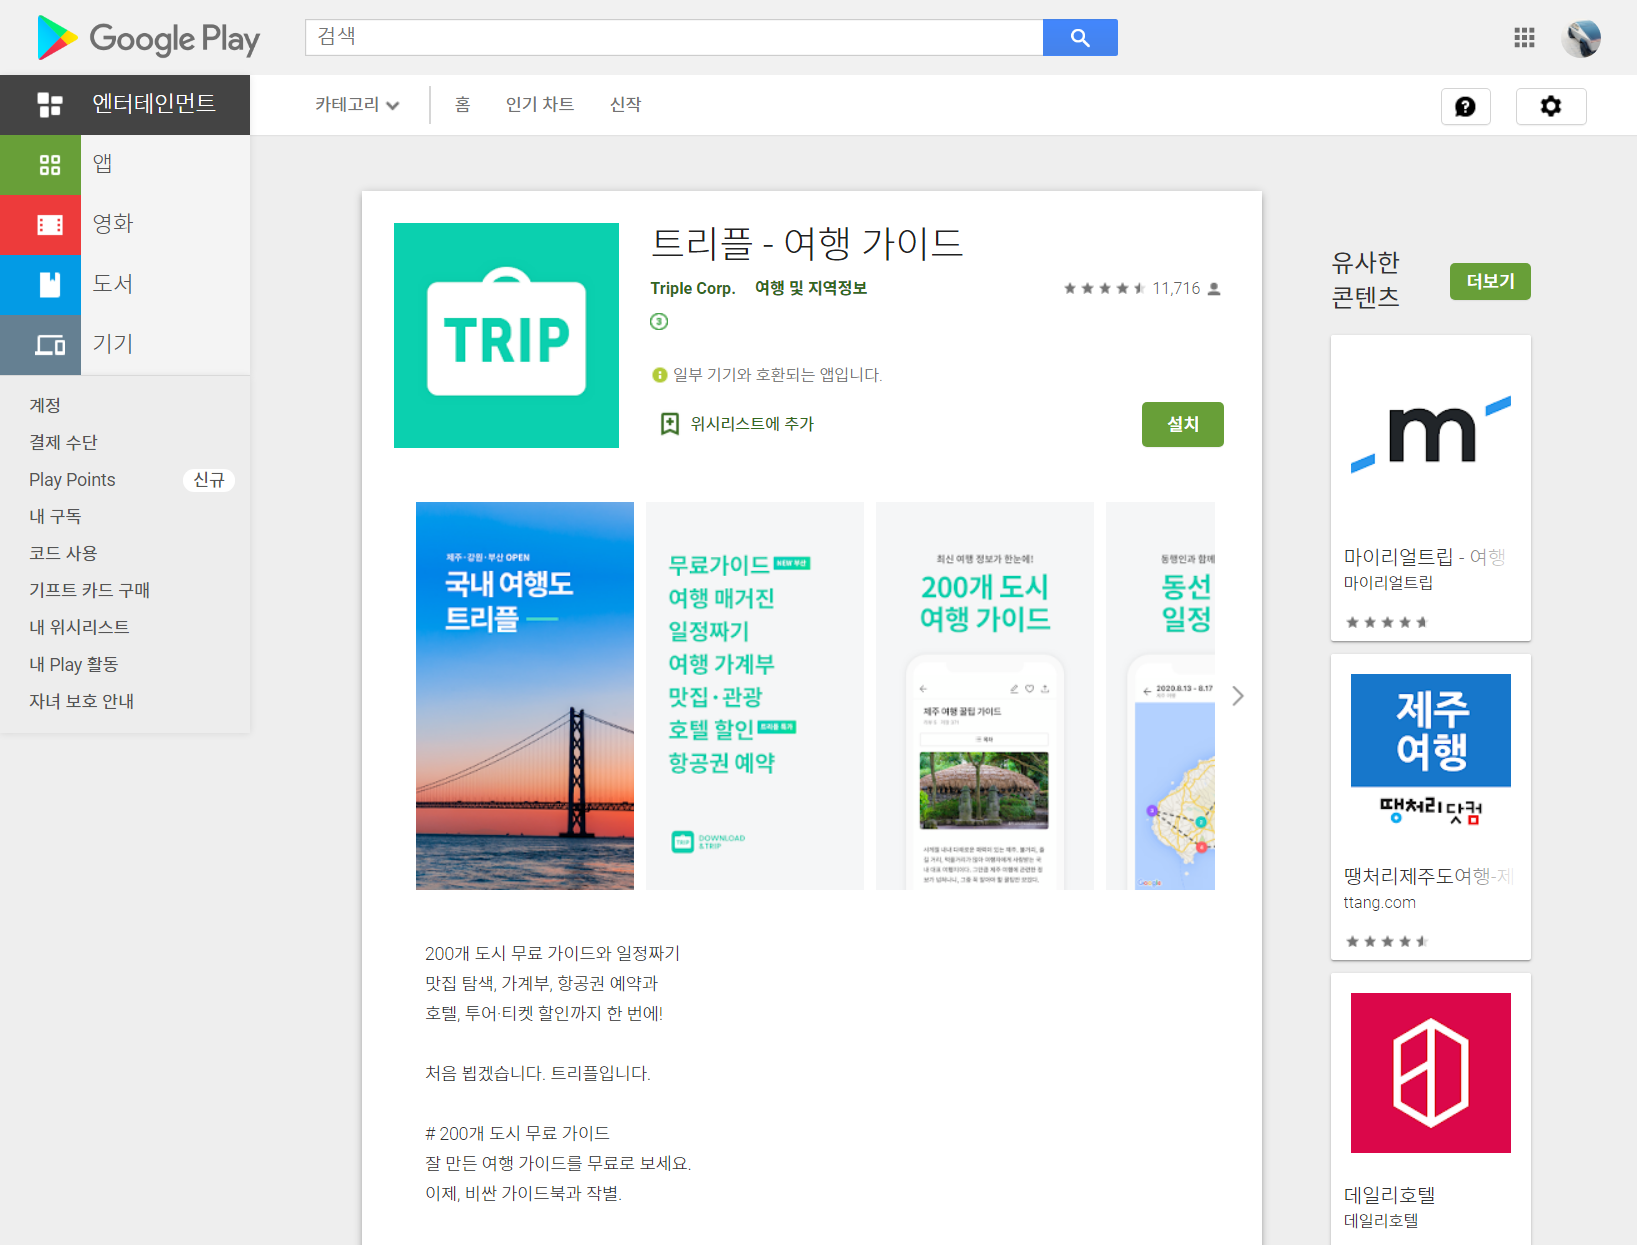
Task: Open the 코드 사용 link
Action: coord(63,553)
